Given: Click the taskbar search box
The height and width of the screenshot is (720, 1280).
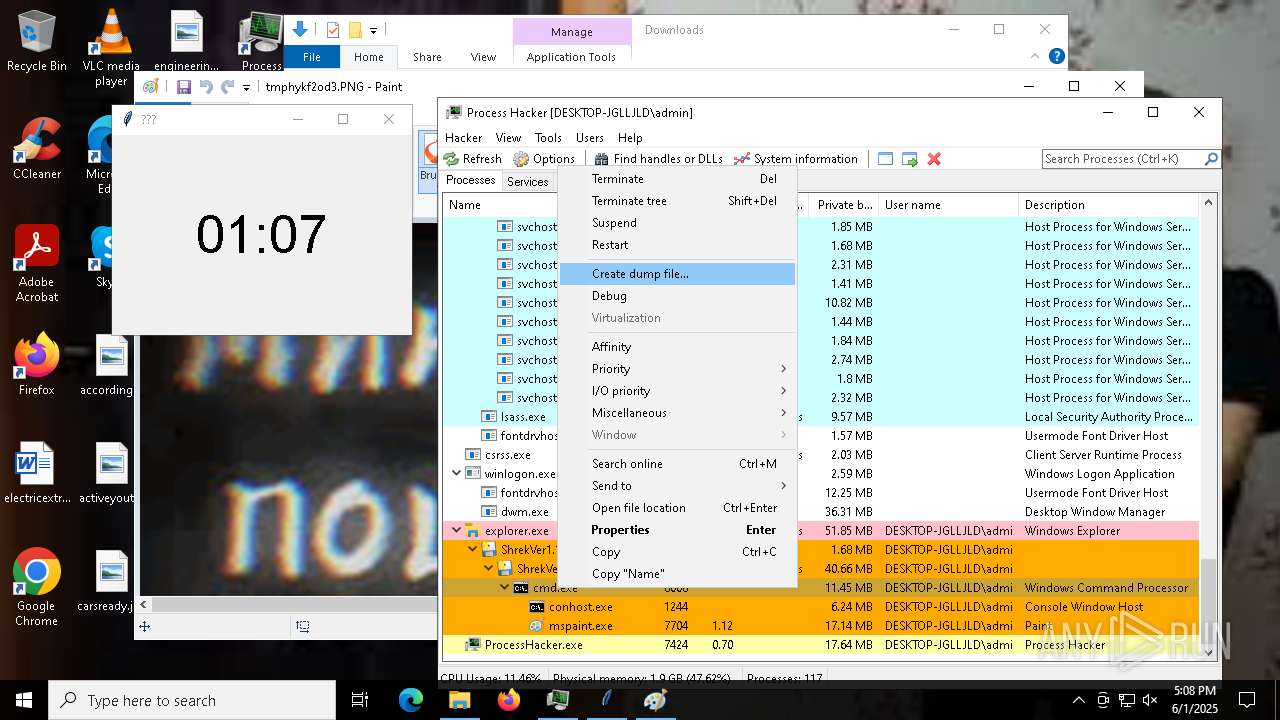Looking at the screenshot, I should (x=192, y=700).
